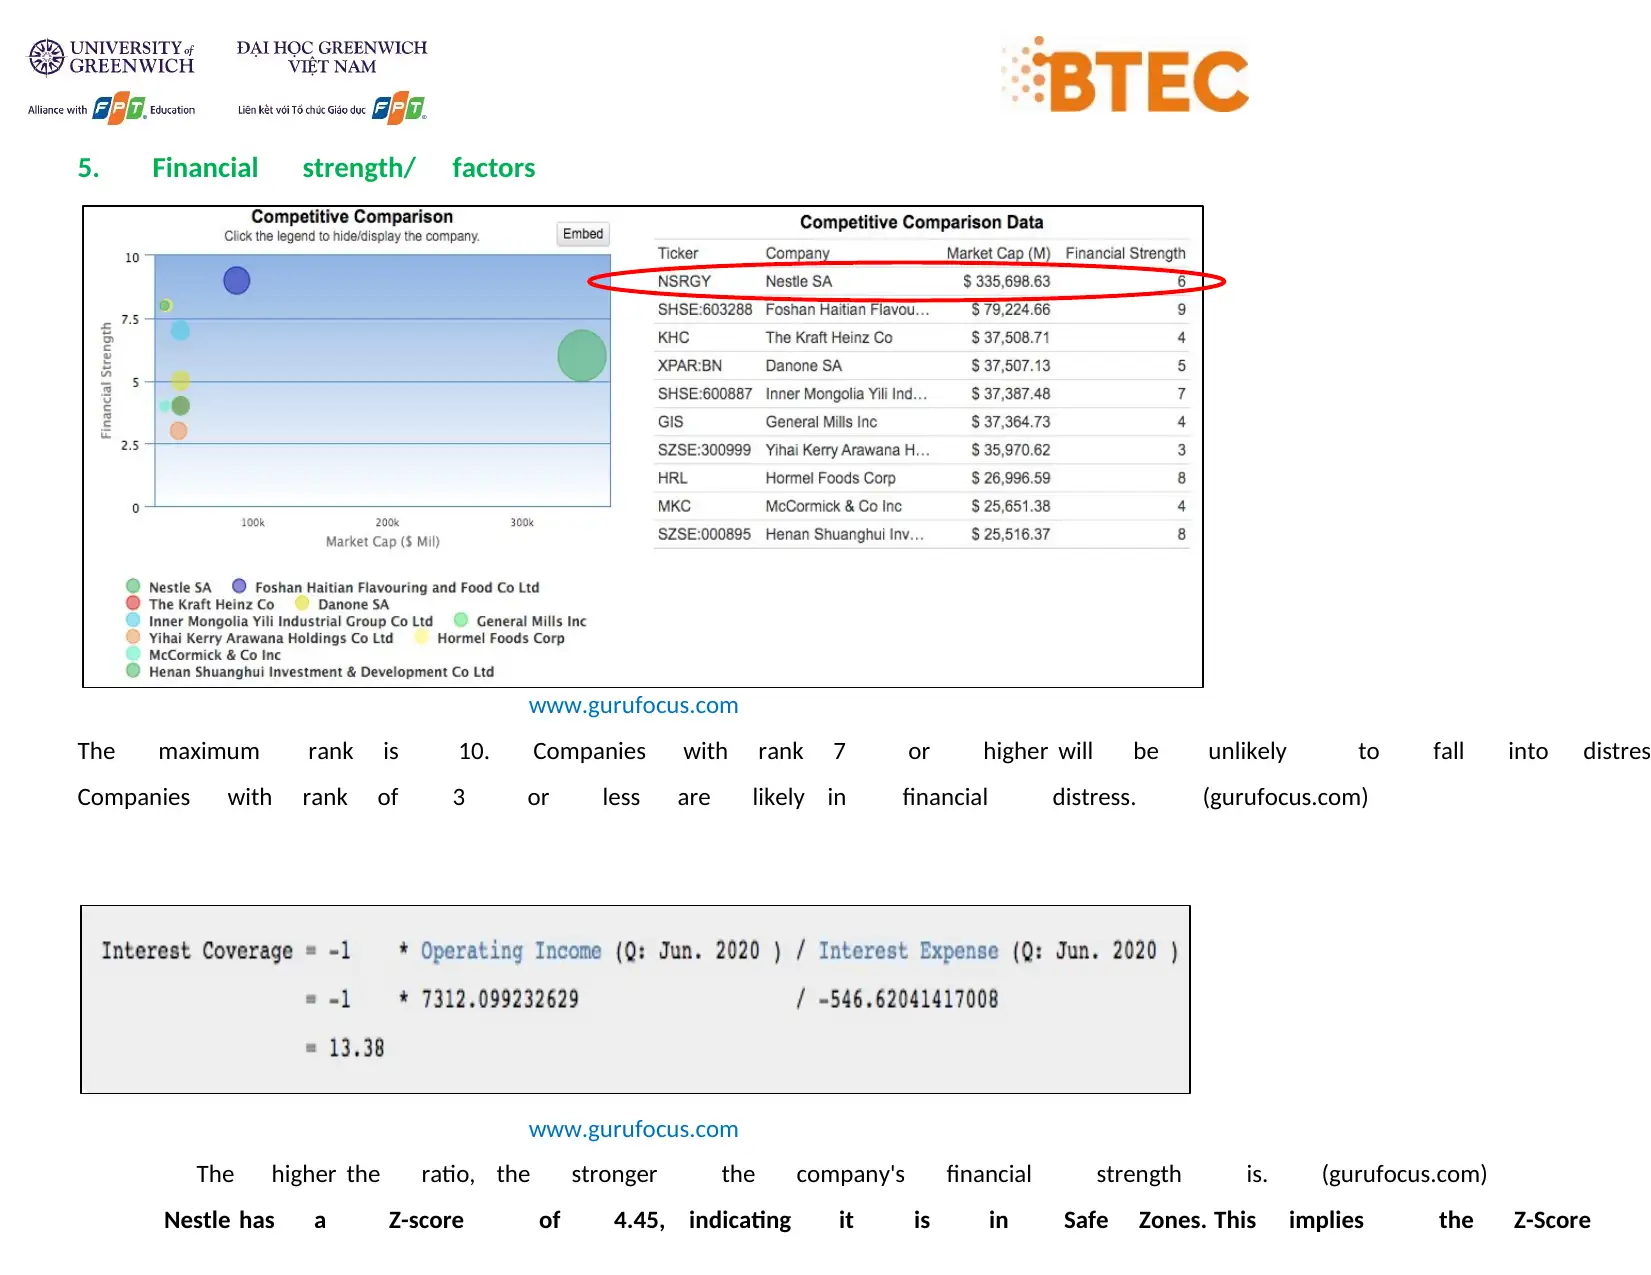Toggle McCormick & Co Inc legend swatch
The image size is (1651, 1275).
click(x=133, y=654)
